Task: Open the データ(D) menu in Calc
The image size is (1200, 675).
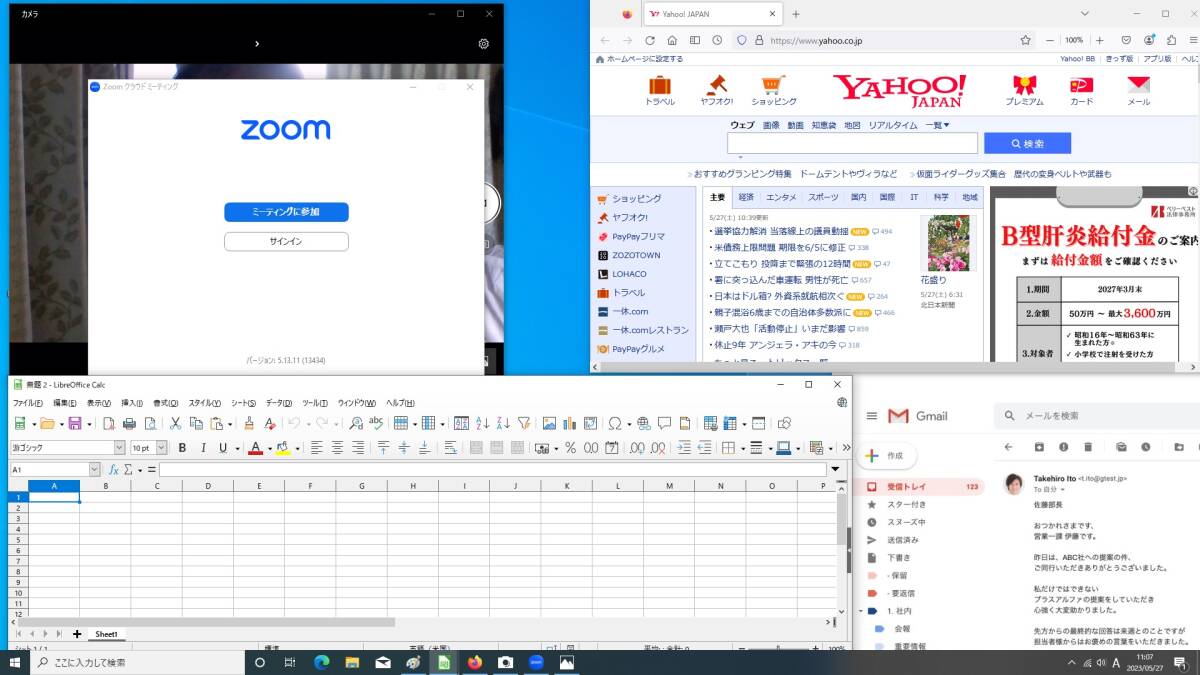Action: (x=279, y=402)
